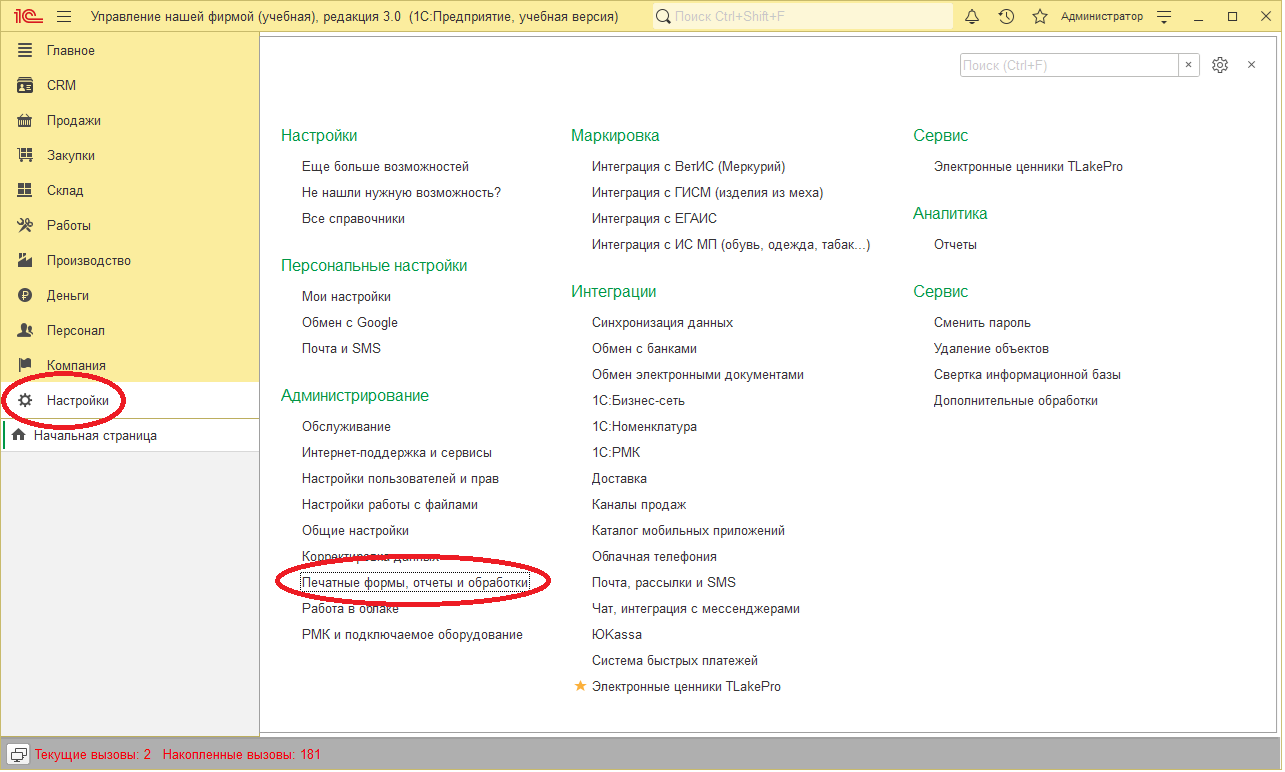Select the Склад section in sidebar
1285x772 pixels.
[x=65, y=191]
